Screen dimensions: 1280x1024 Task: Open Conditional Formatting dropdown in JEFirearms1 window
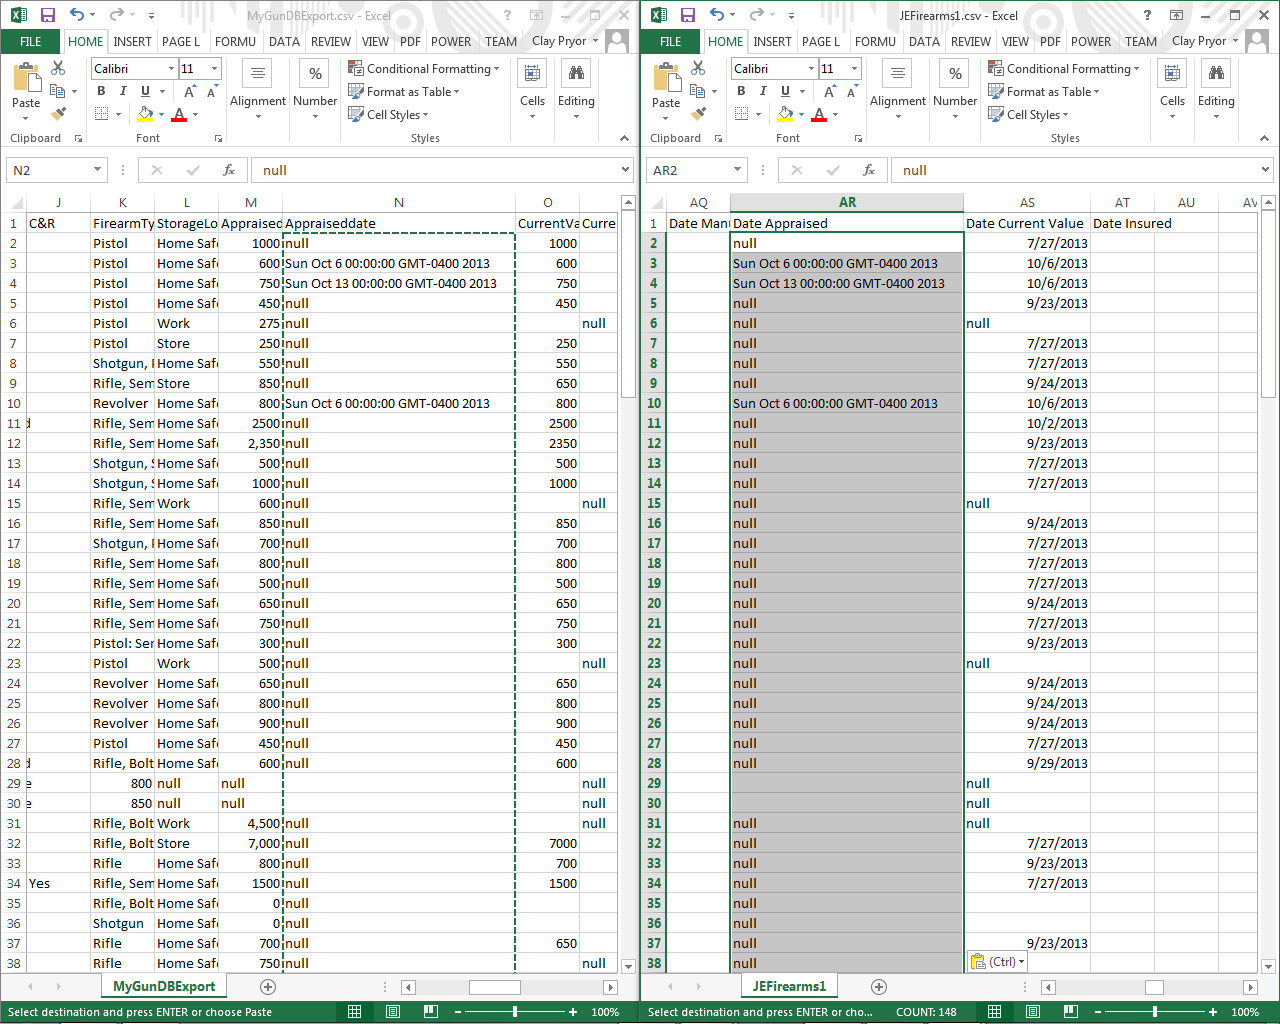tap(1064, 68)
